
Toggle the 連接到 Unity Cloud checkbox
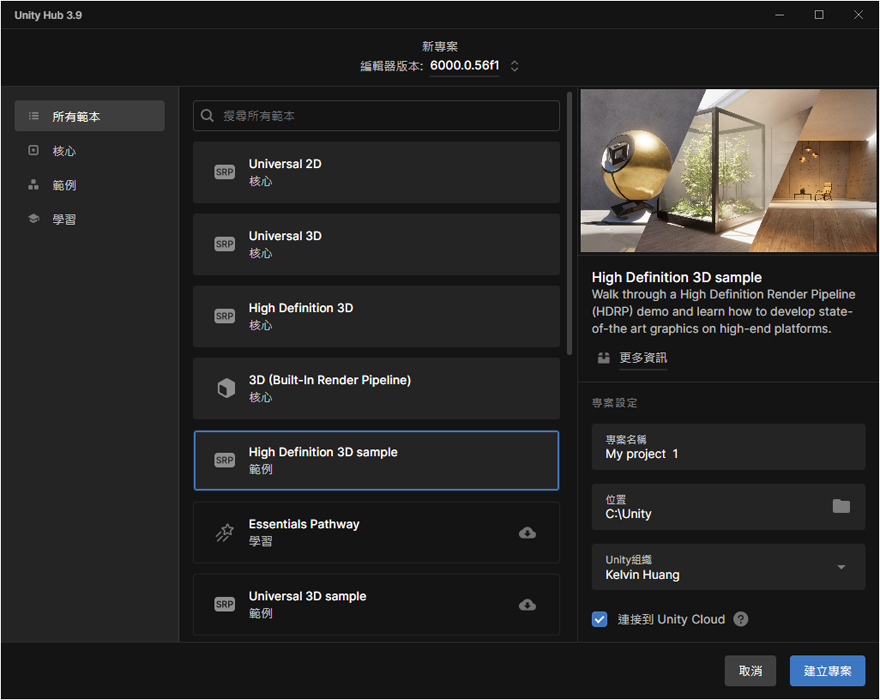pyautogui.click(x=600, y=619)
